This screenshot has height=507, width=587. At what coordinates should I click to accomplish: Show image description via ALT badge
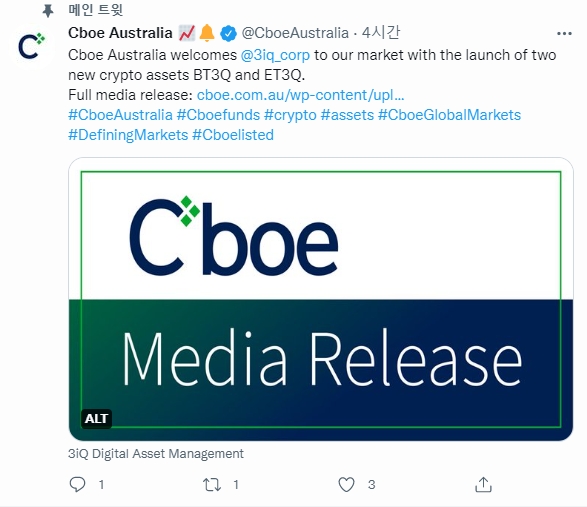click(96, 418)
